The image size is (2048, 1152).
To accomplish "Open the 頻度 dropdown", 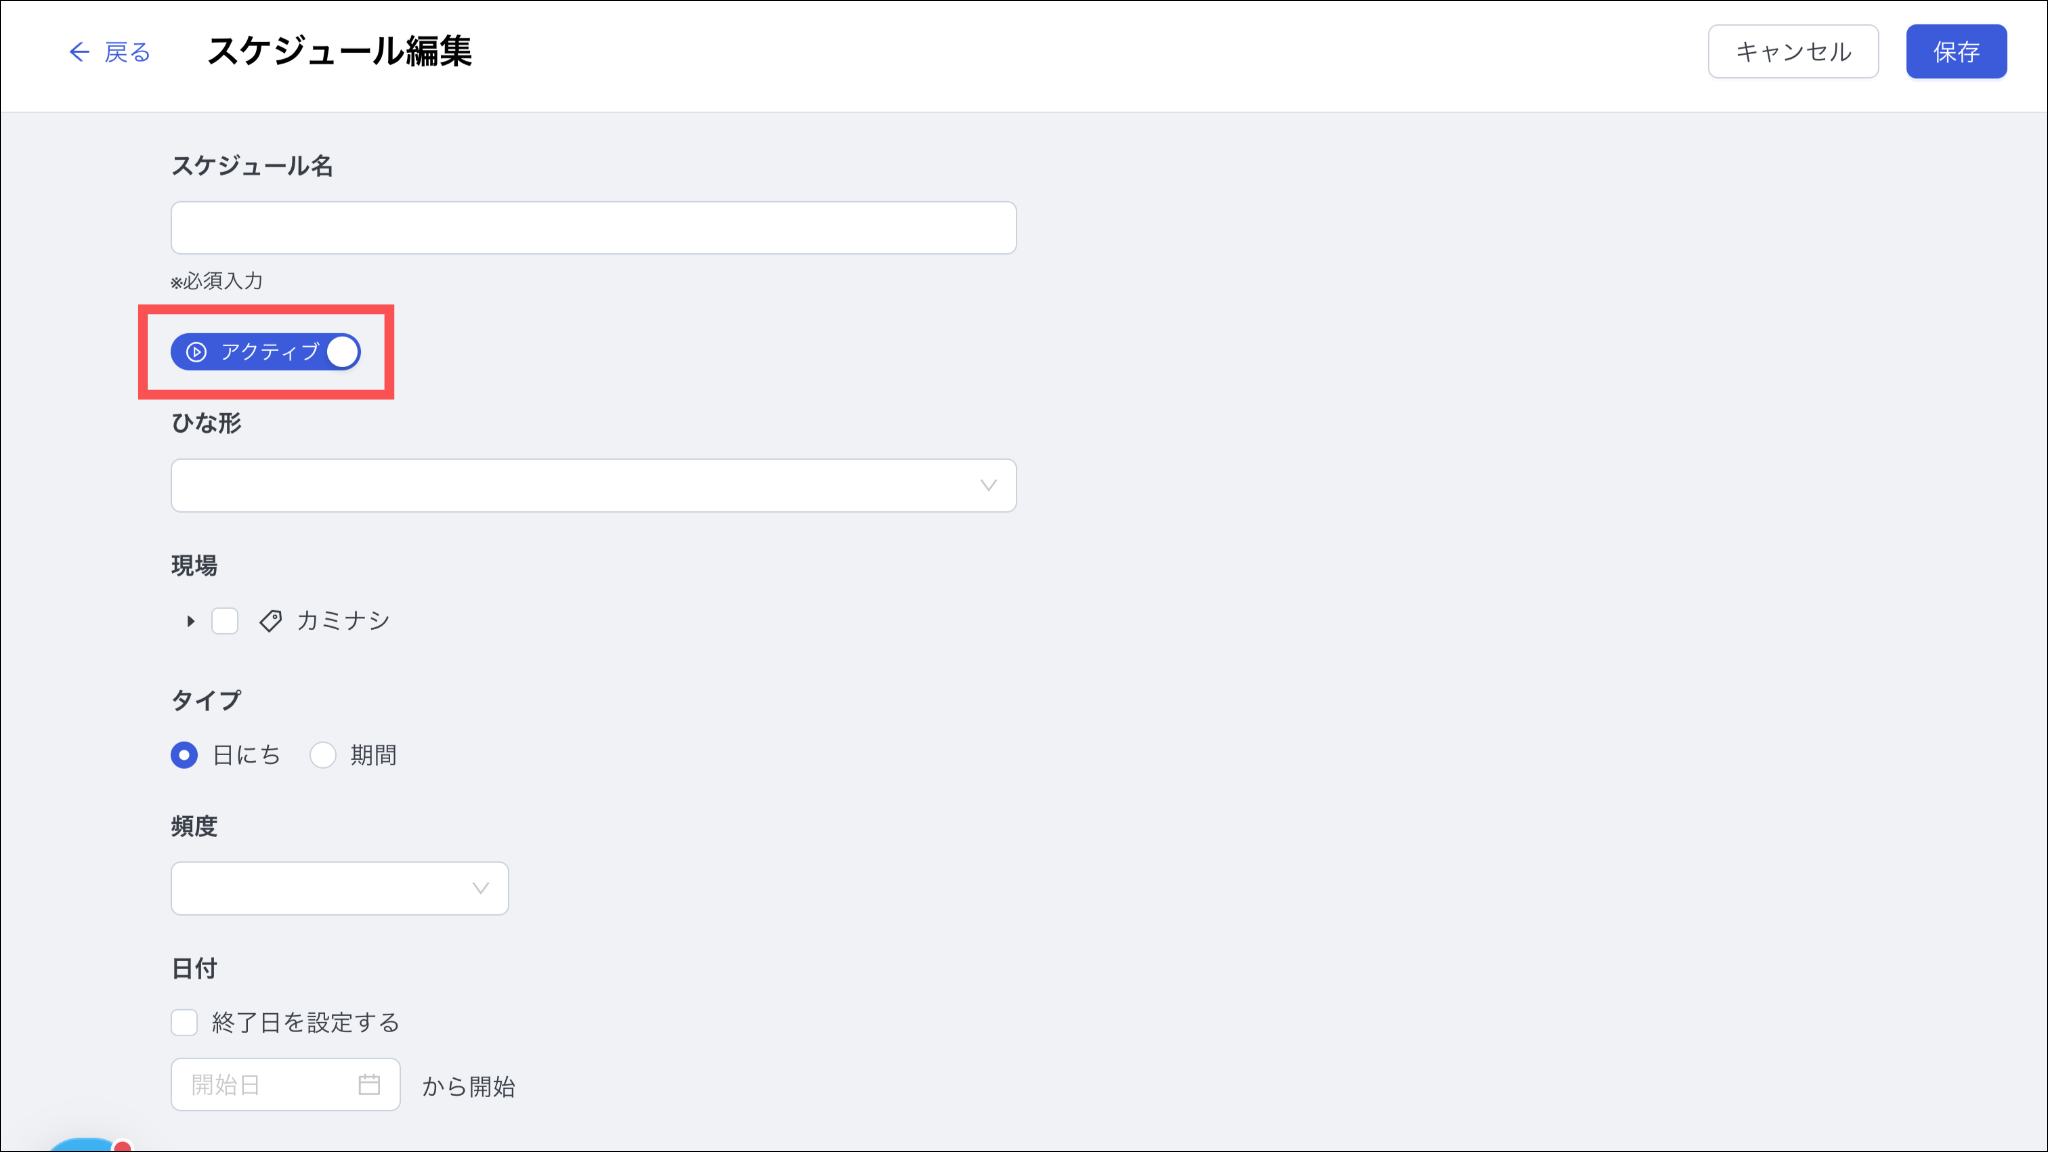I will pos(339,888).
